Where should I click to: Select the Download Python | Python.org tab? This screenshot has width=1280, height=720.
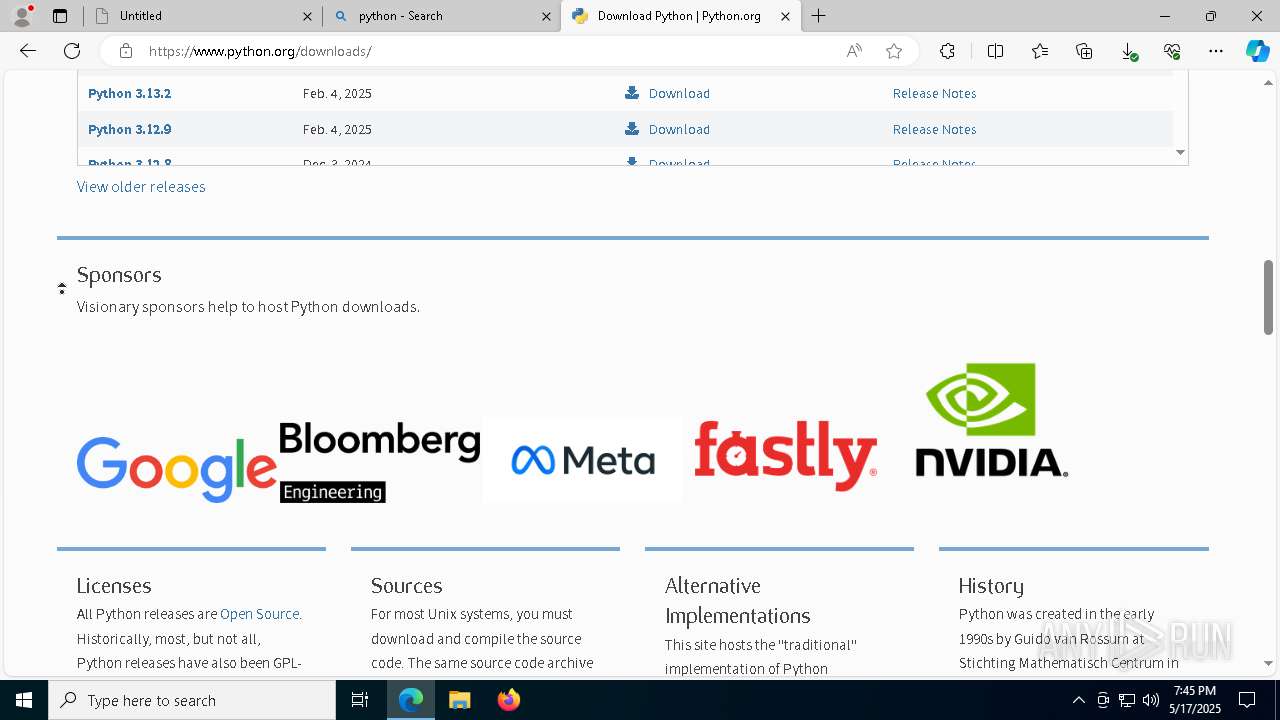(x=680, y=16)
